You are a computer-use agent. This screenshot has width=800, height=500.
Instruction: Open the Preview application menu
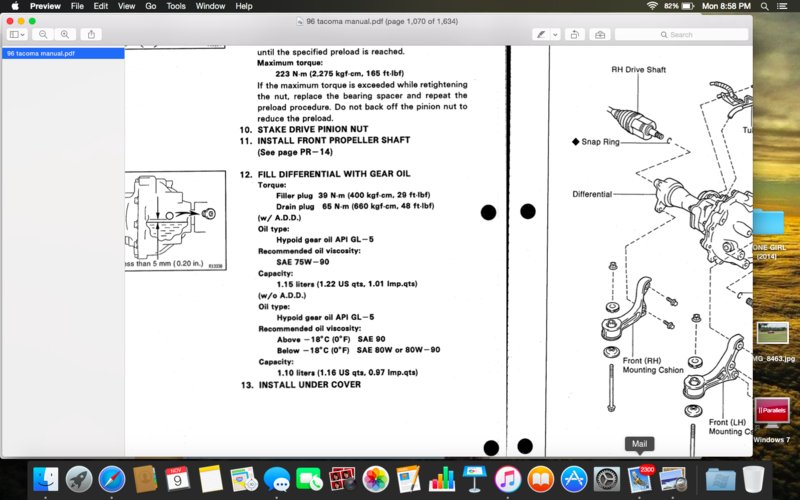tap(45, 6)
